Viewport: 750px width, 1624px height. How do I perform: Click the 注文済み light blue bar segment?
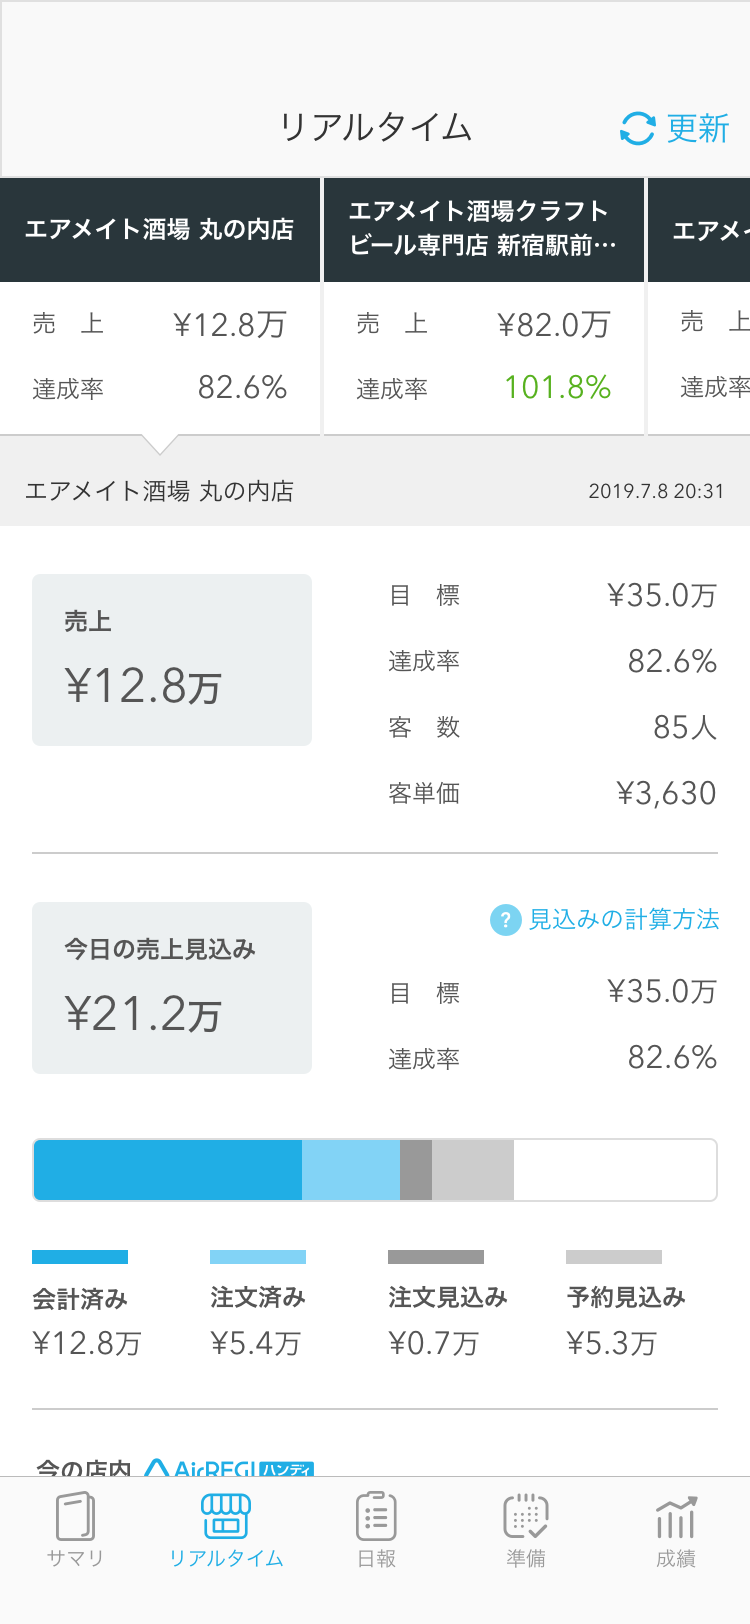click(351, 1170)
